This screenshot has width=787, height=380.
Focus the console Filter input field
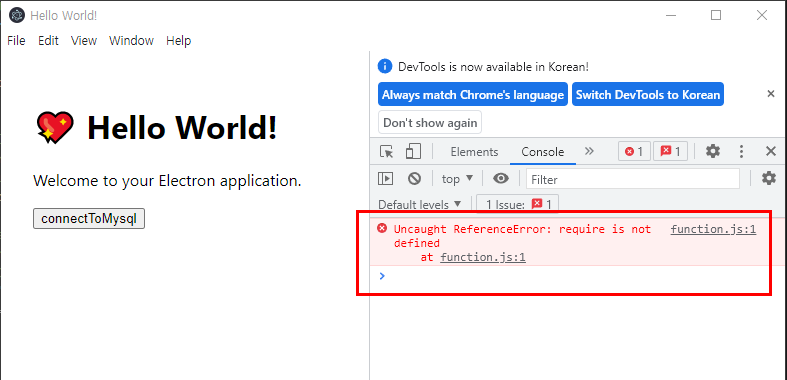click(x=633, y=179)
